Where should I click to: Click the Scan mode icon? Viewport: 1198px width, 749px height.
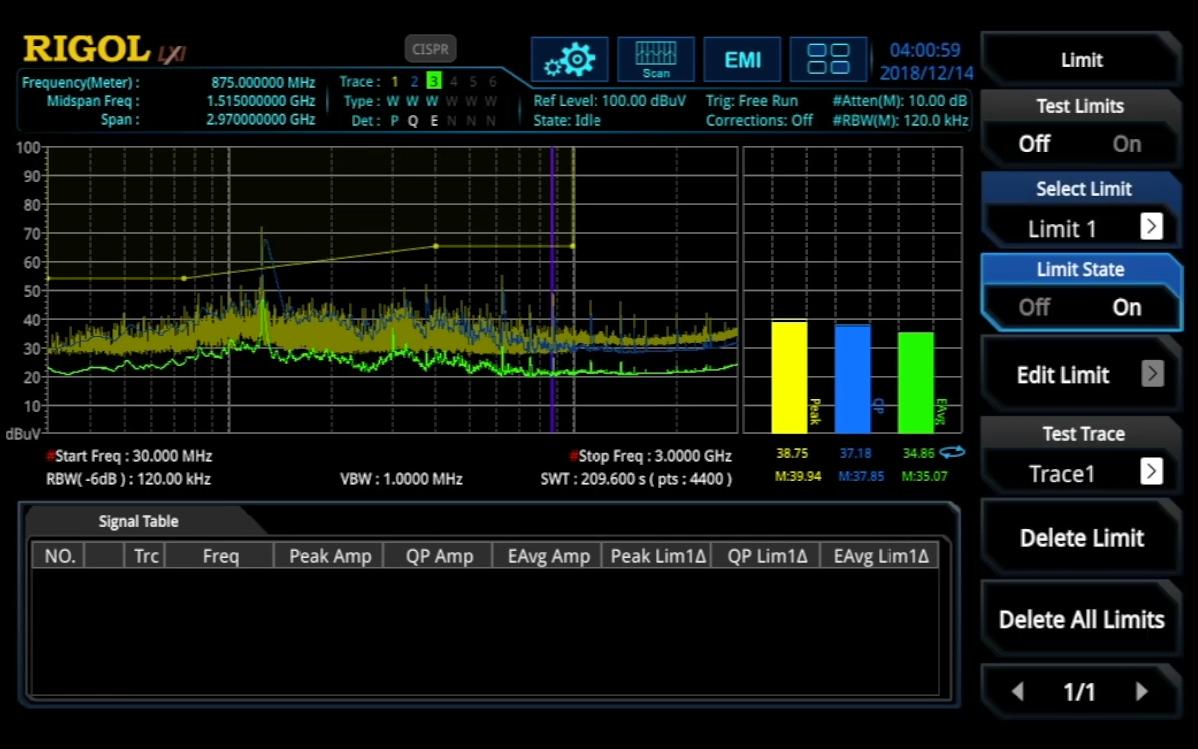pyautogui.click(x=656, y=59)
